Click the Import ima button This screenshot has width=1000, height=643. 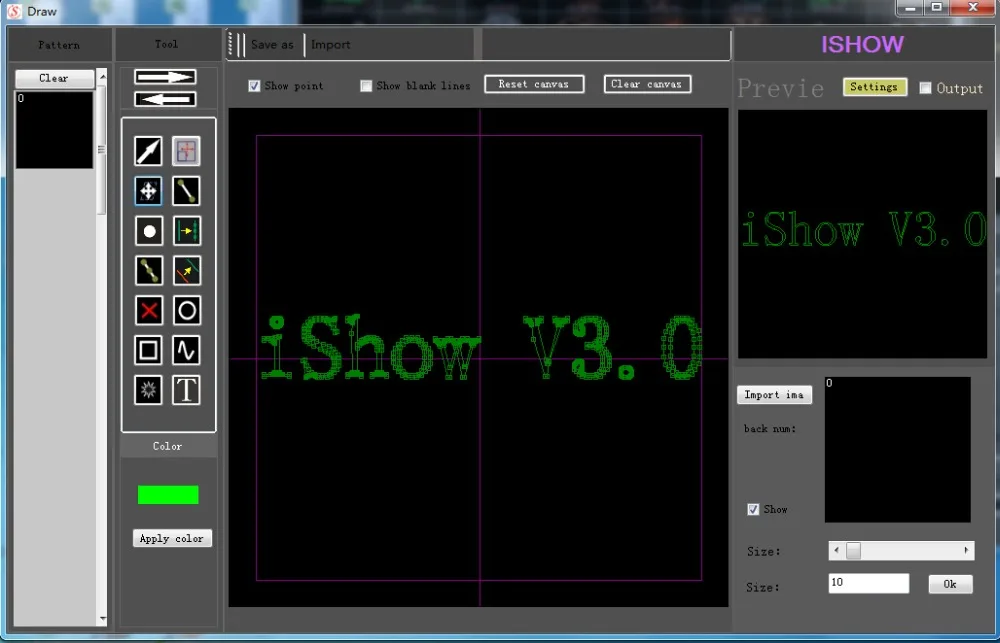(x=774, y=395)
